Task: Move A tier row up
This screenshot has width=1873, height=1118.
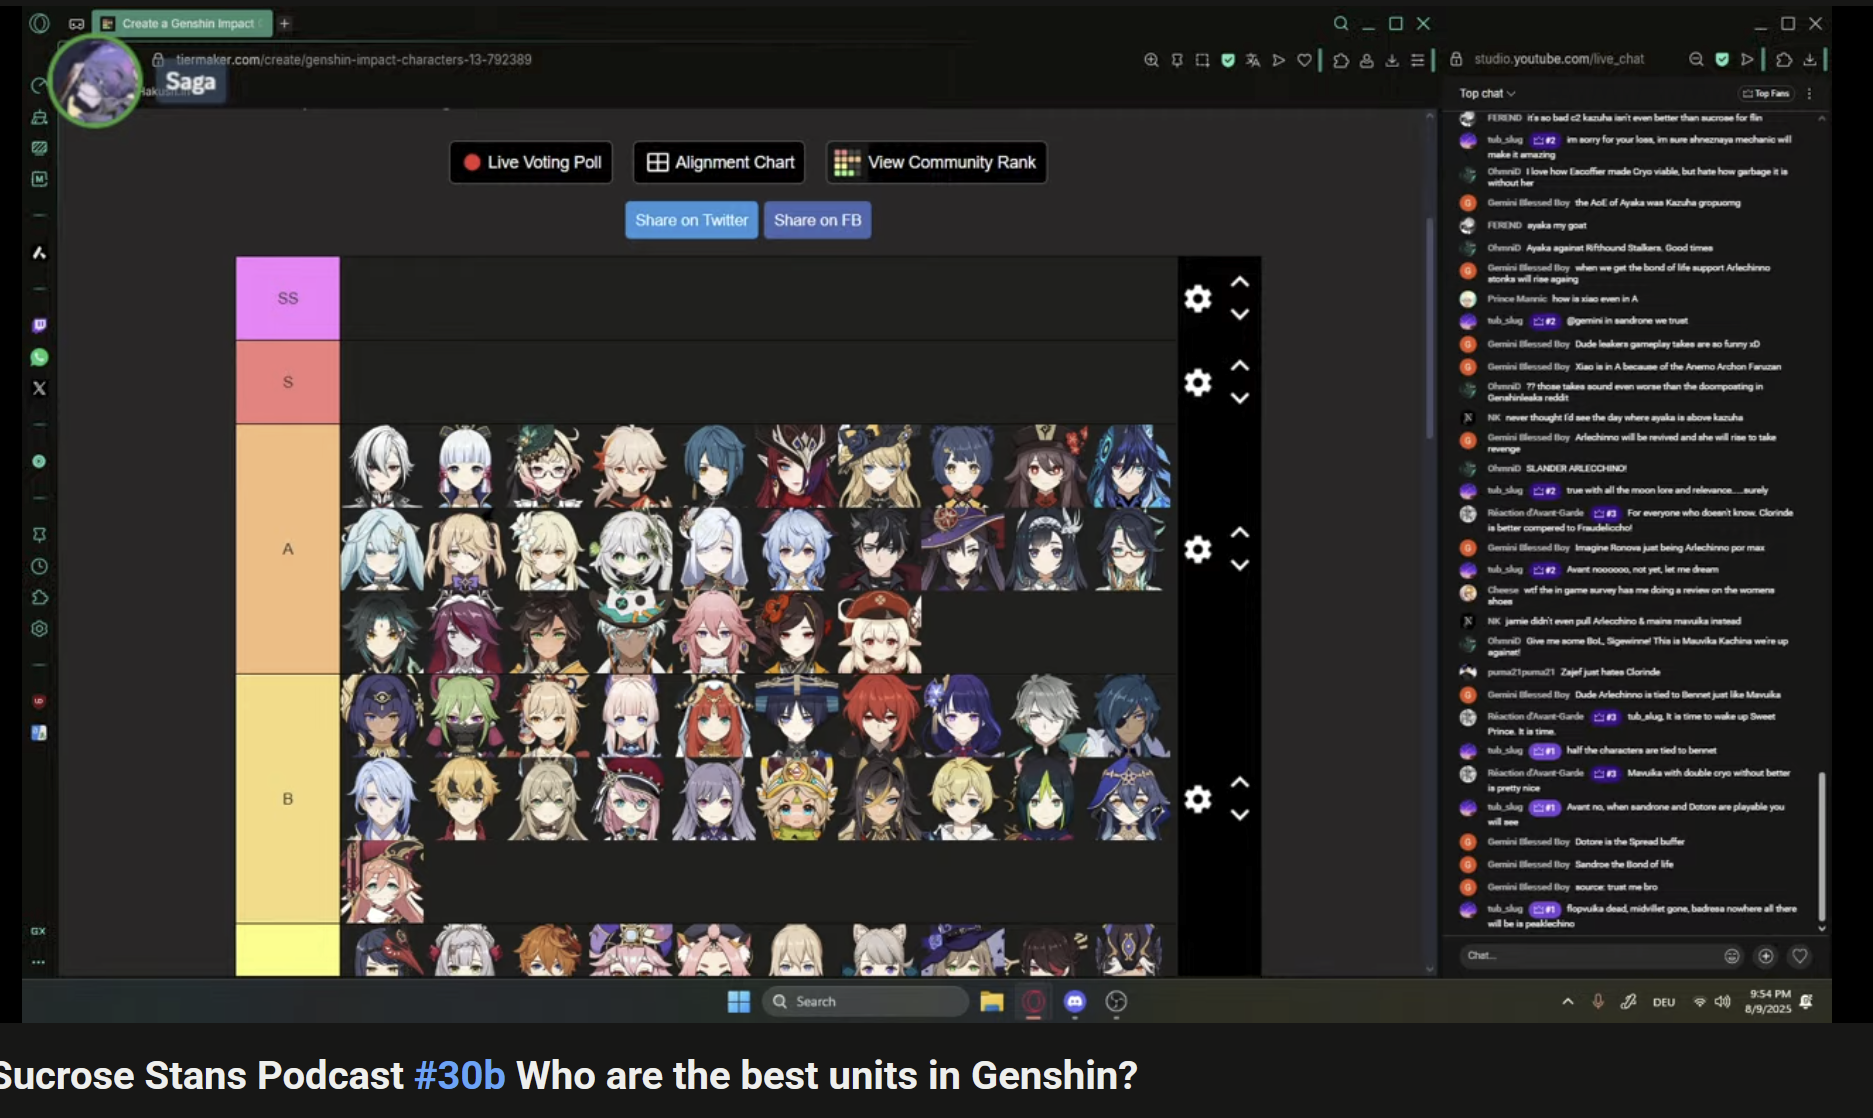Action: [x=1240, y=533]
